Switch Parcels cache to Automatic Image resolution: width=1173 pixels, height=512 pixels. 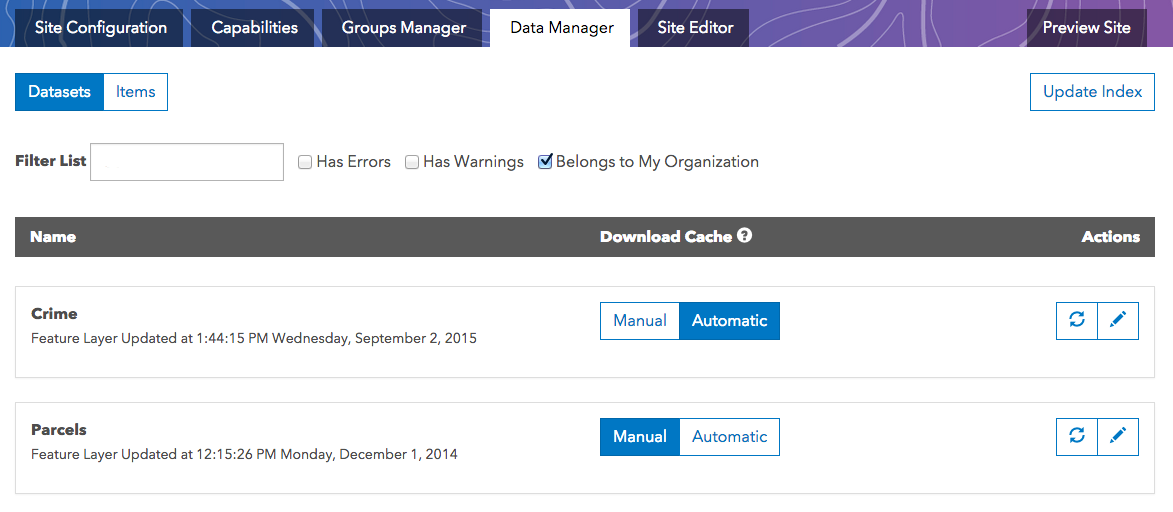[x=729, y=437]
